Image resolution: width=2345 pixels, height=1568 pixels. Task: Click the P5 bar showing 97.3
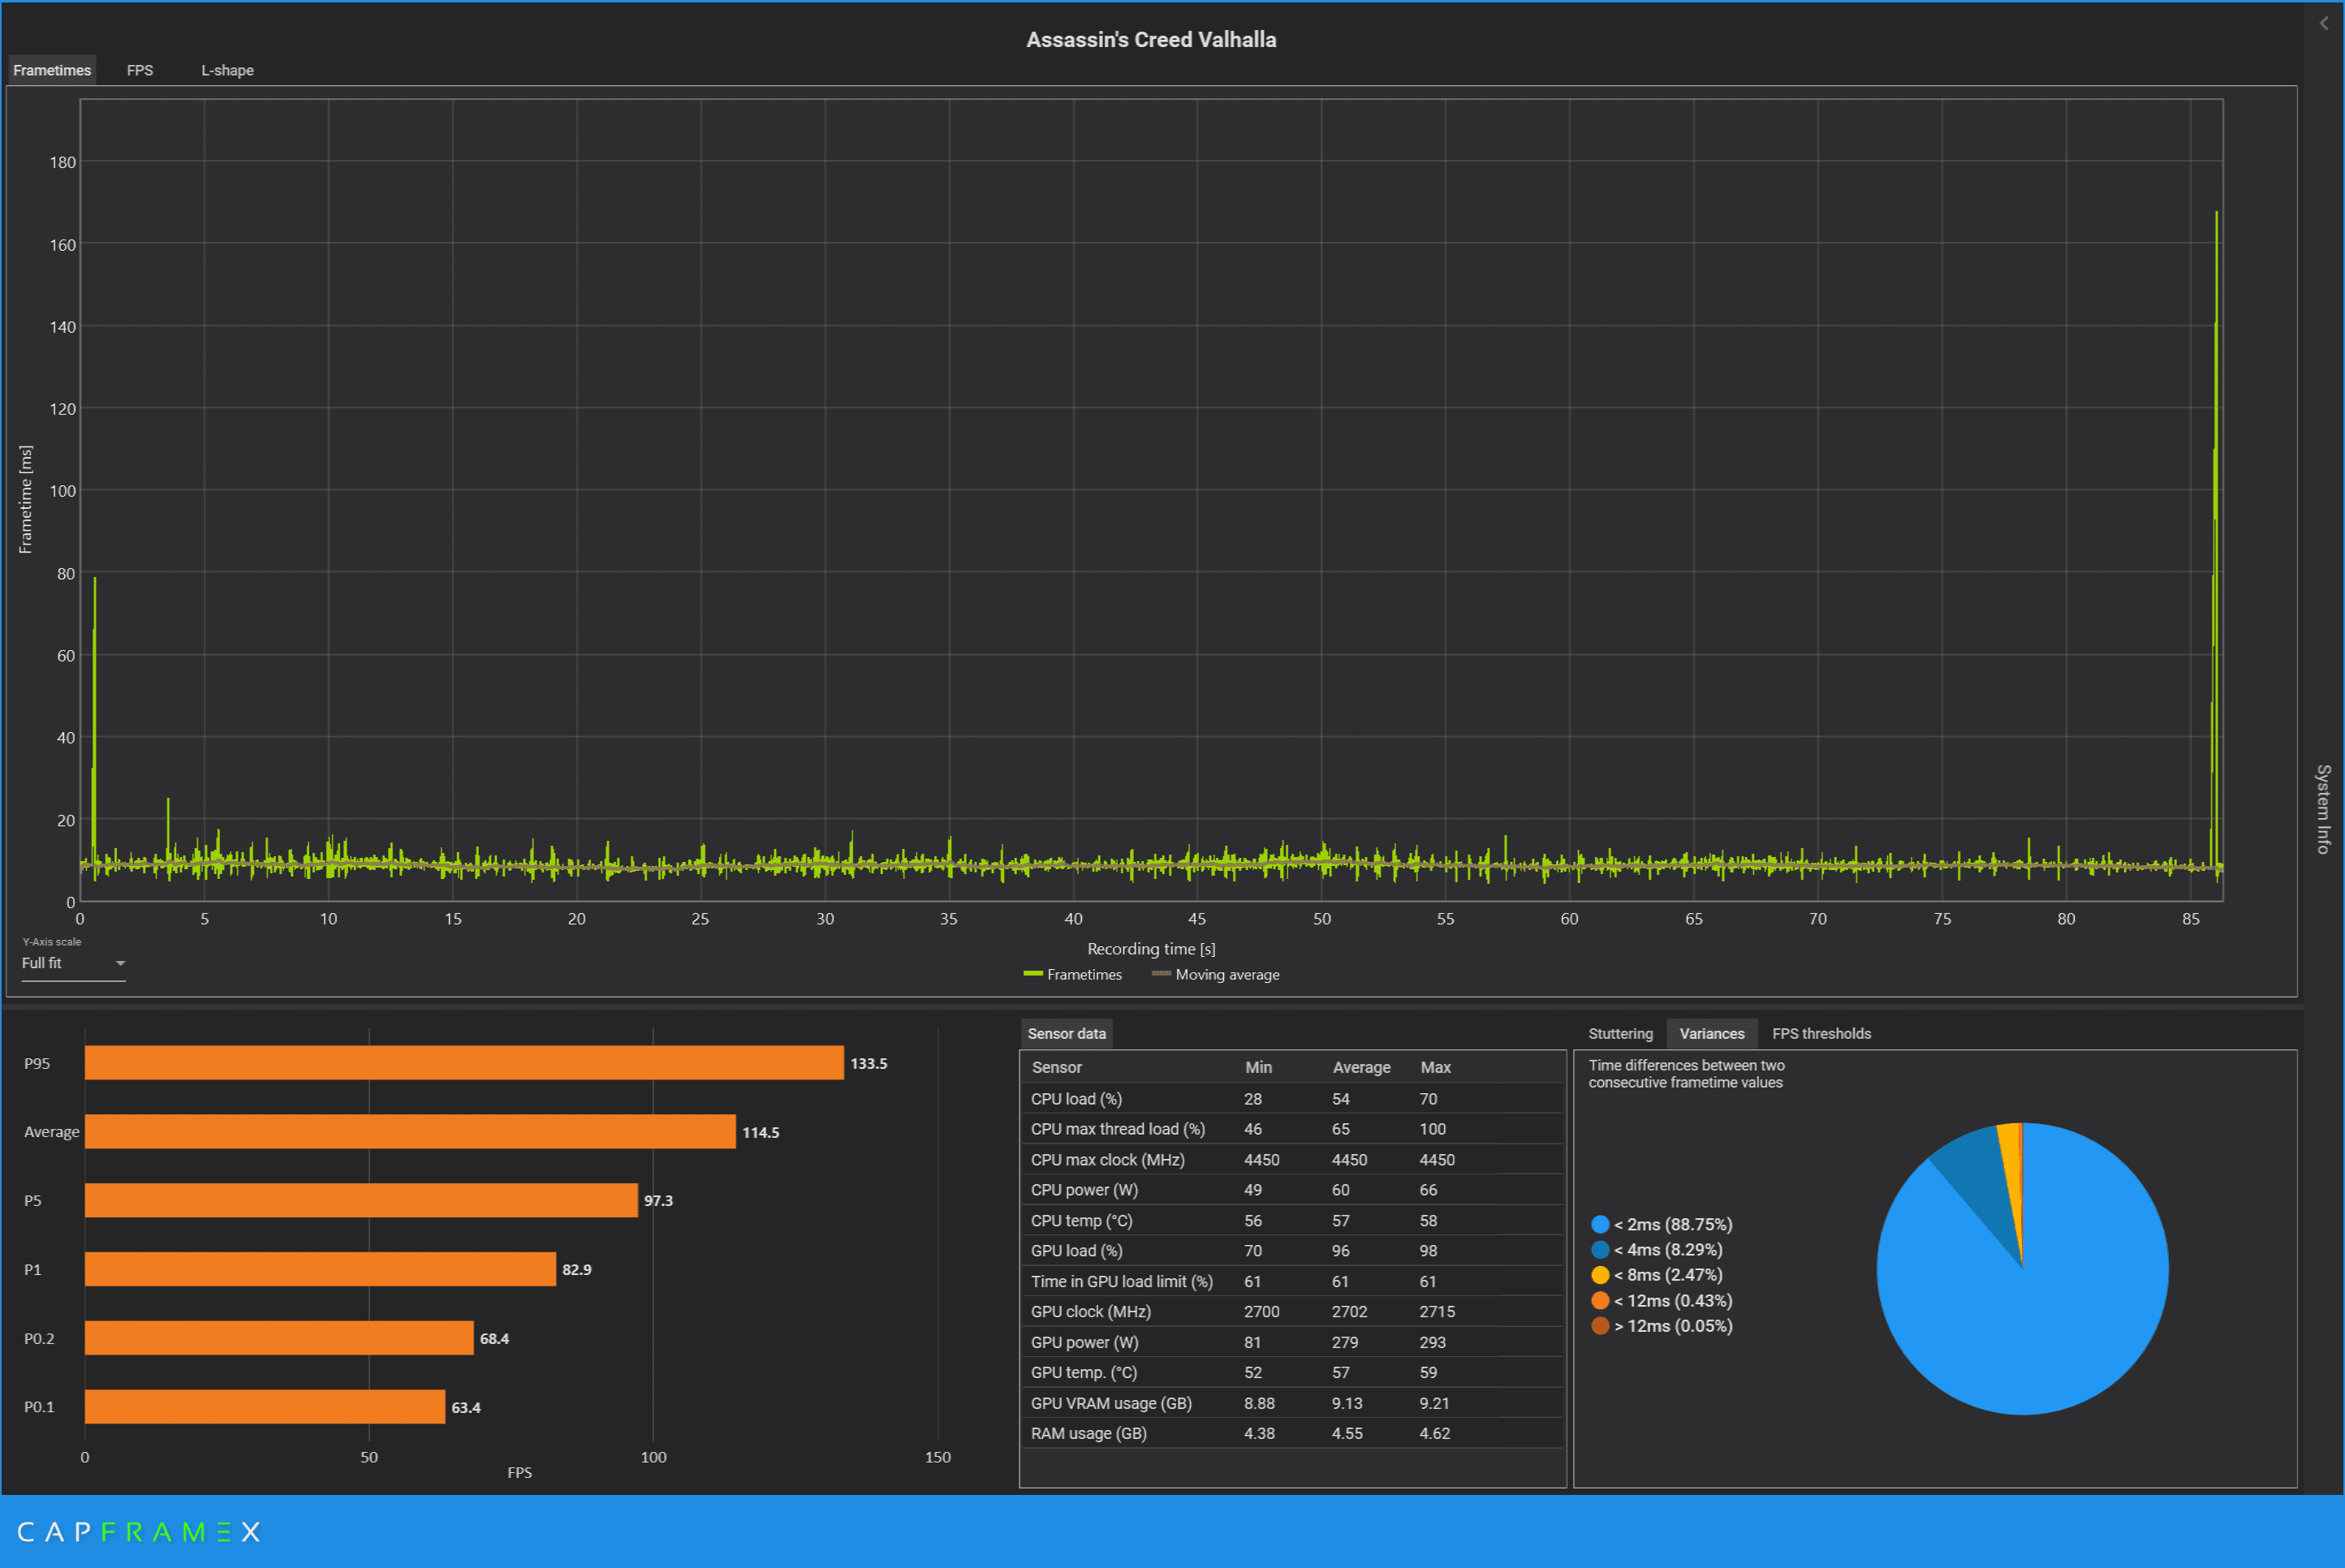[361, 1200]
